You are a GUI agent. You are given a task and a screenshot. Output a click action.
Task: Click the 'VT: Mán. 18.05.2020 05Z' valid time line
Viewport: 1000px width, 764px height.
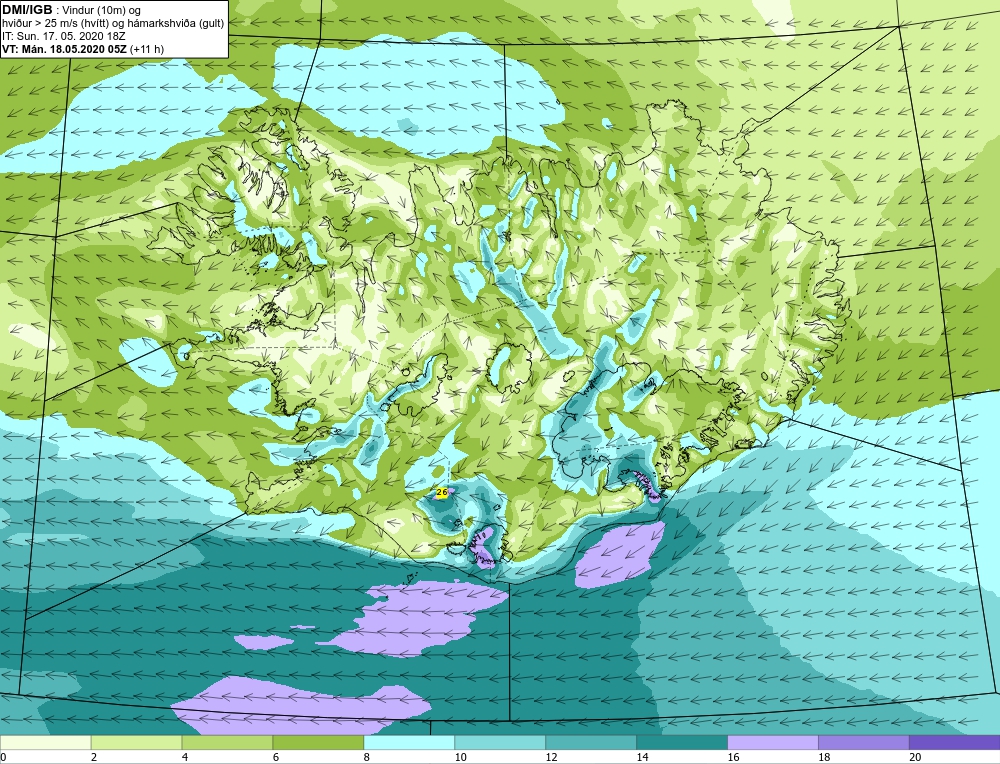[65, 48]
